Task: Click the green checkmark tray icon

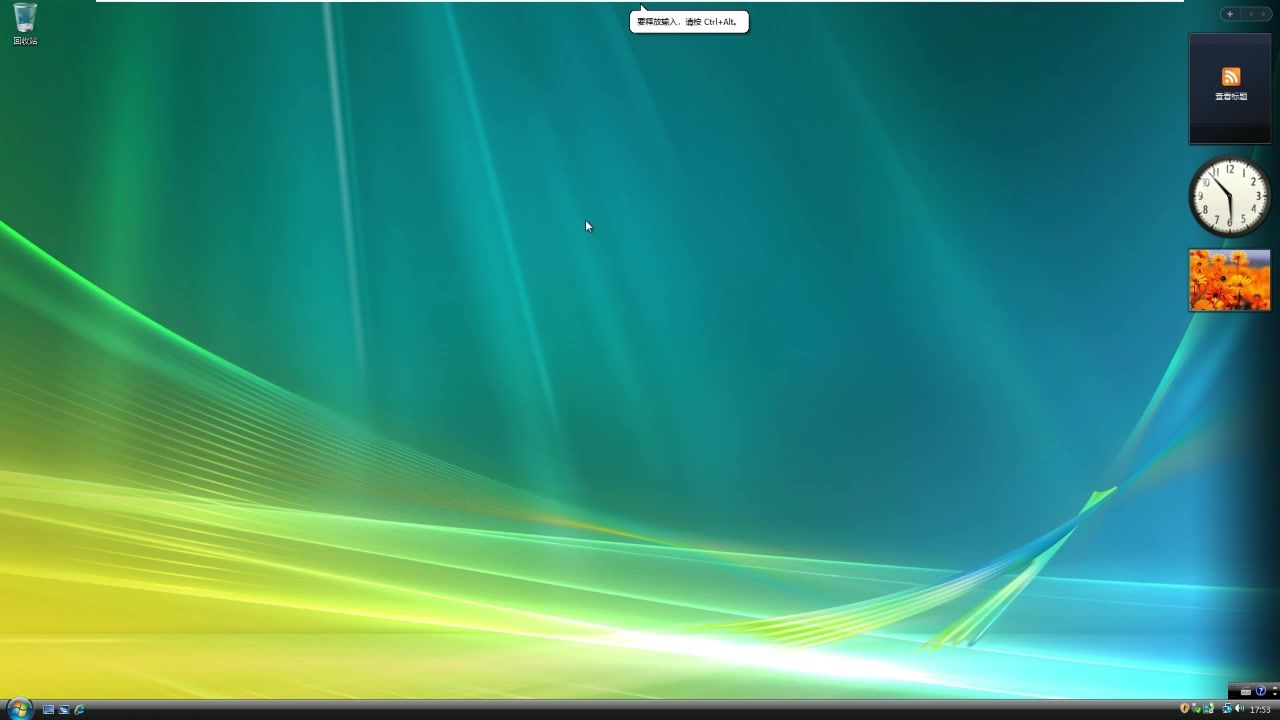Action: click(x=1196, y=709)
